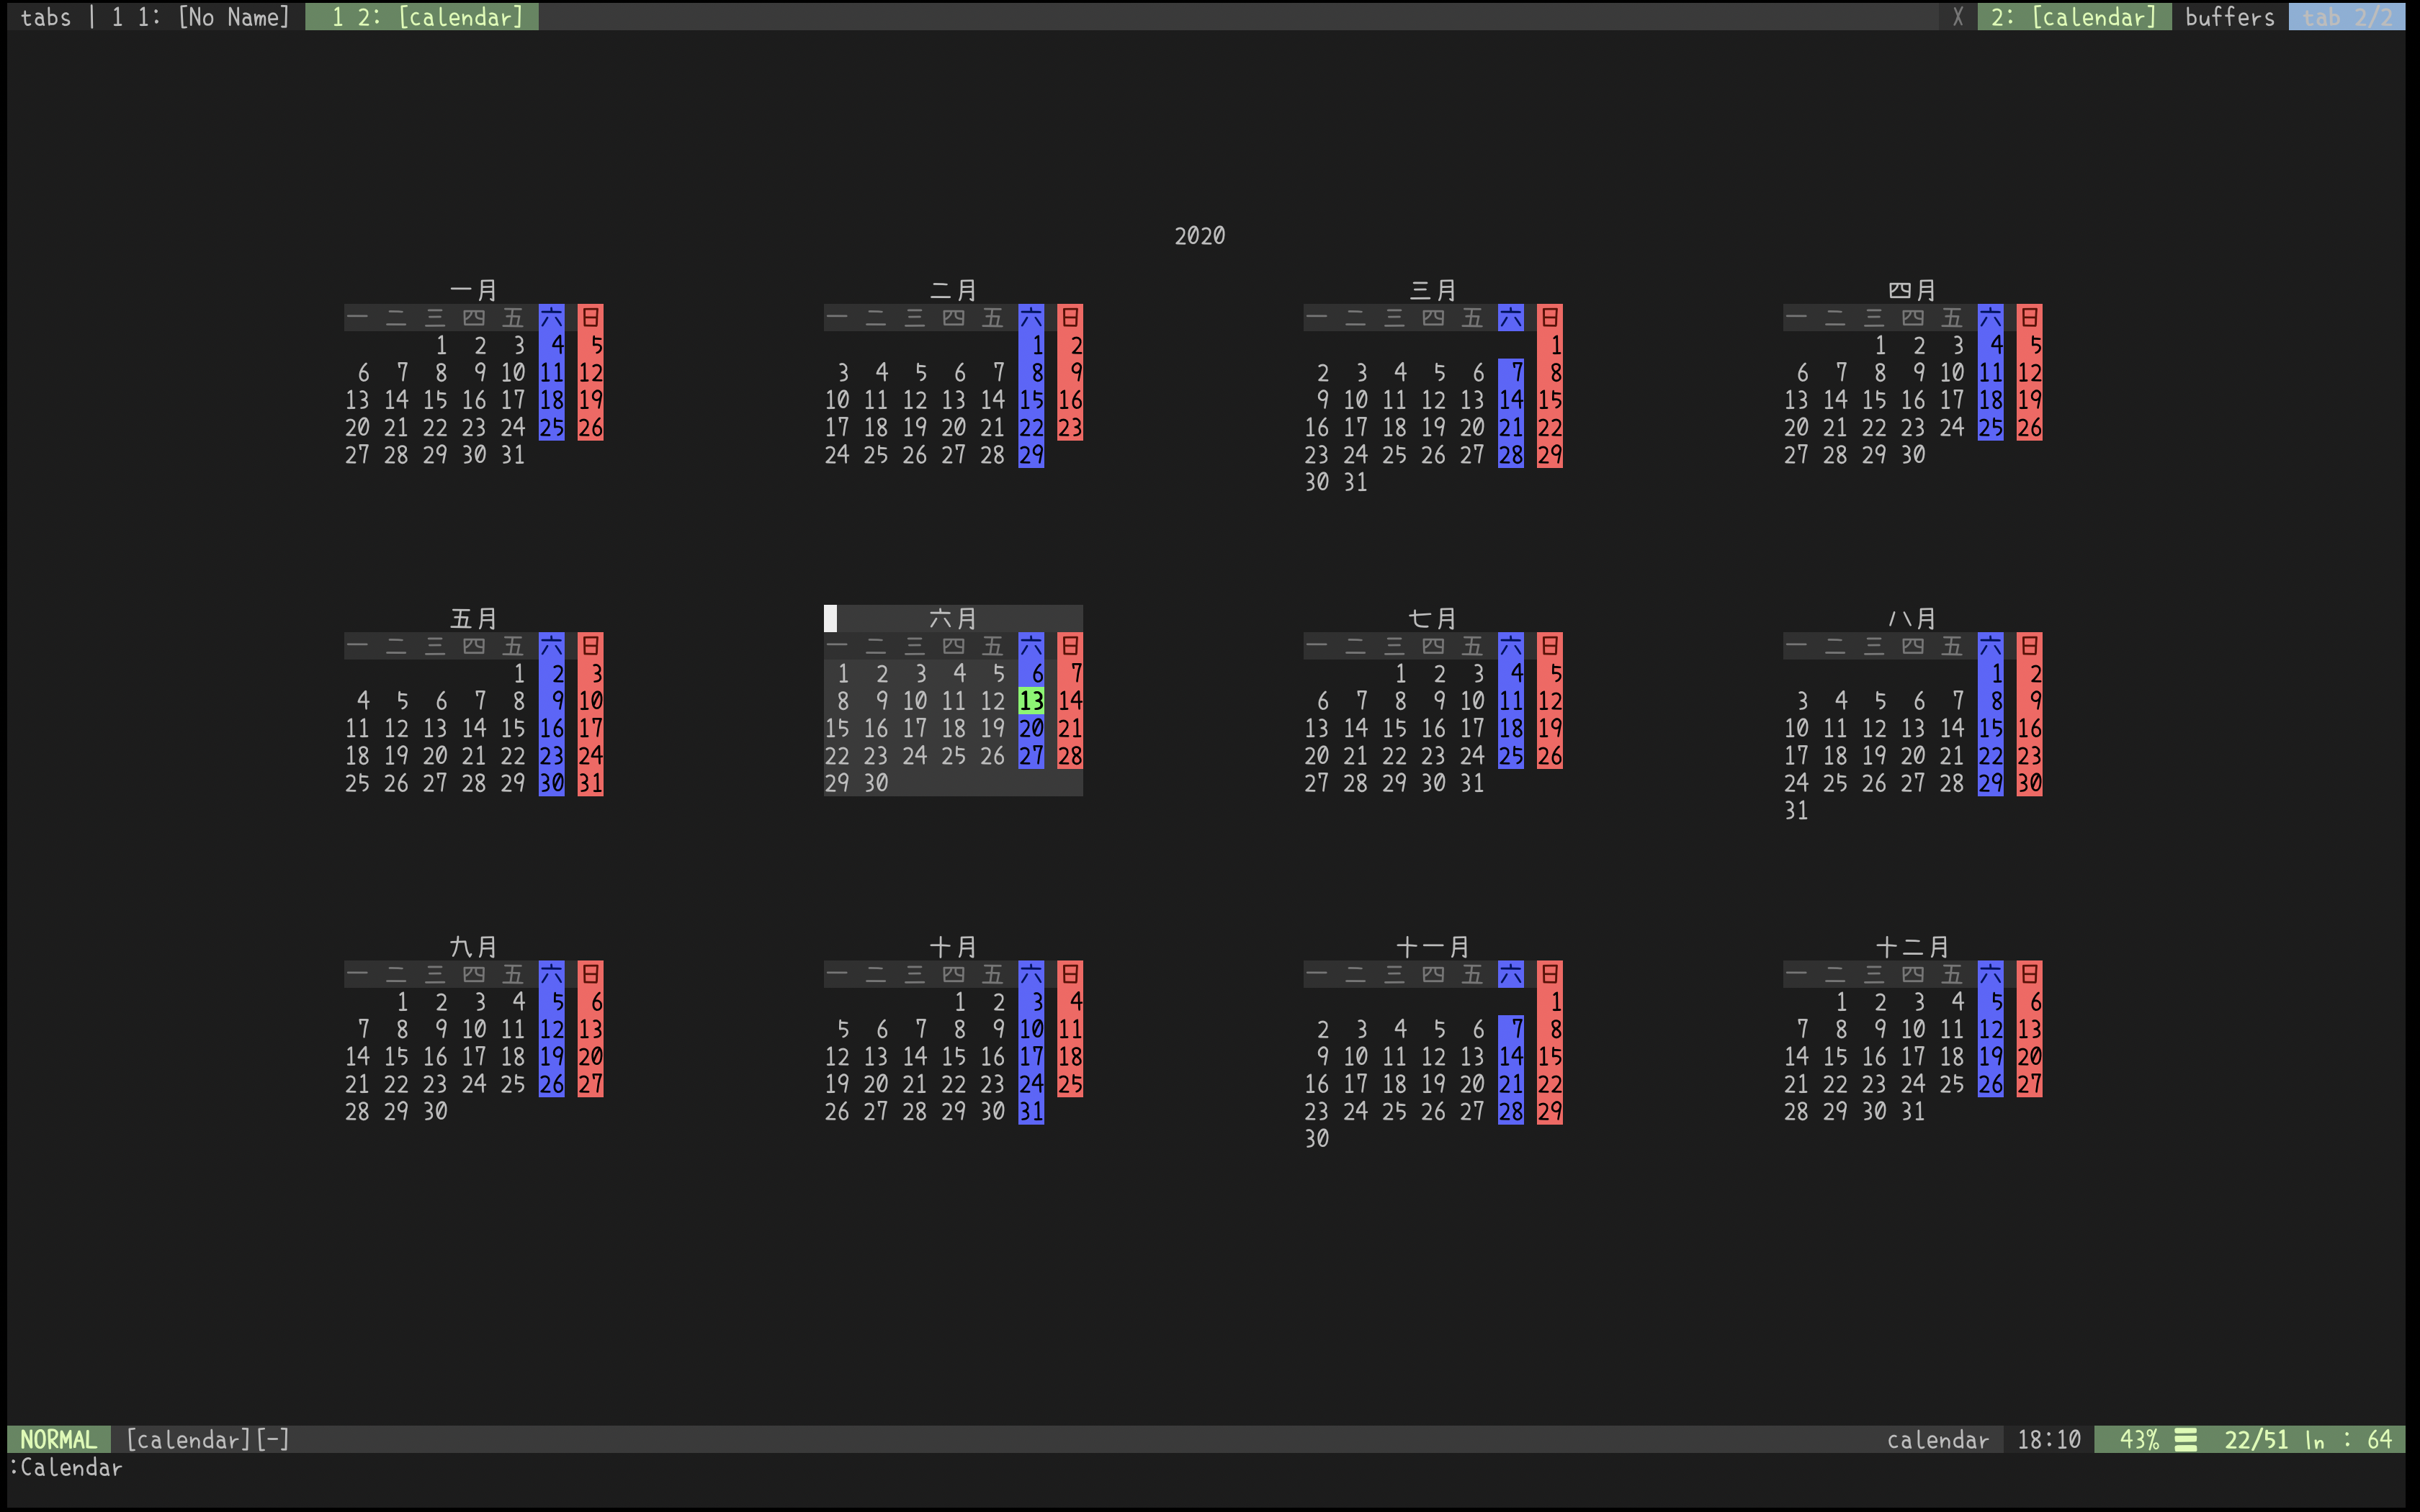Select December 31 in 十二月
Screen dimensions: 2420x1512
tap(1912, 1111)
